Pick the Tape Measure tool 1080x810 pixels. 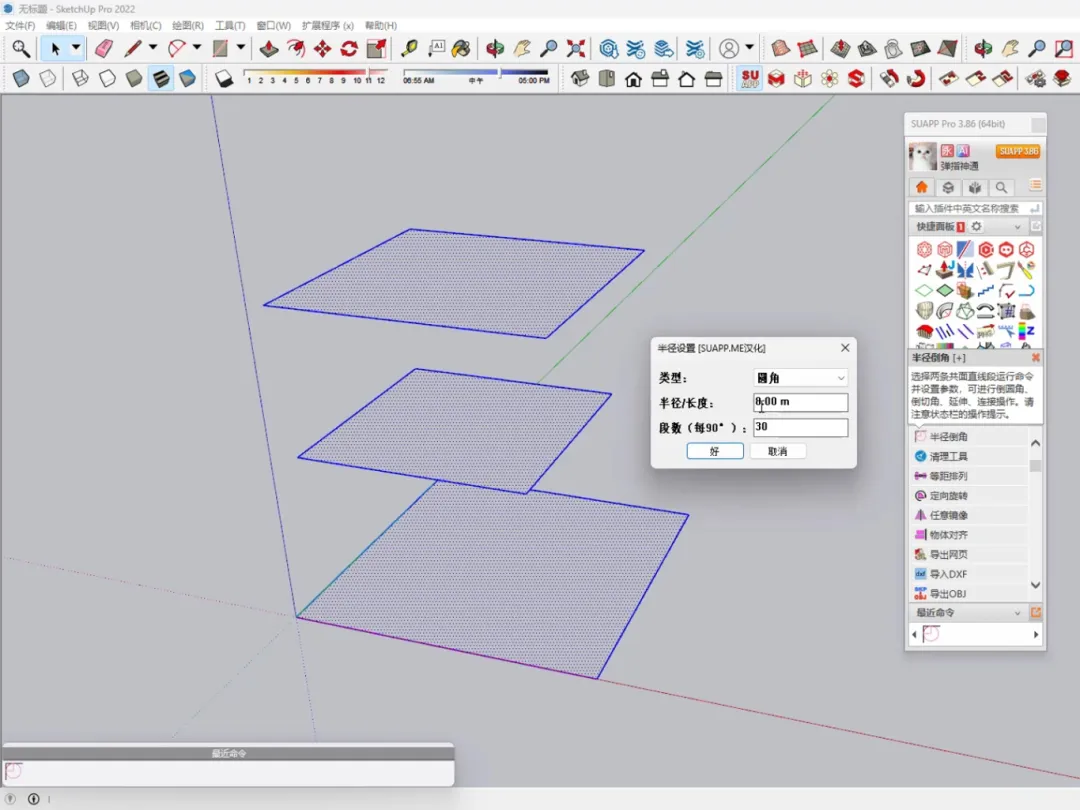(409, 48)
